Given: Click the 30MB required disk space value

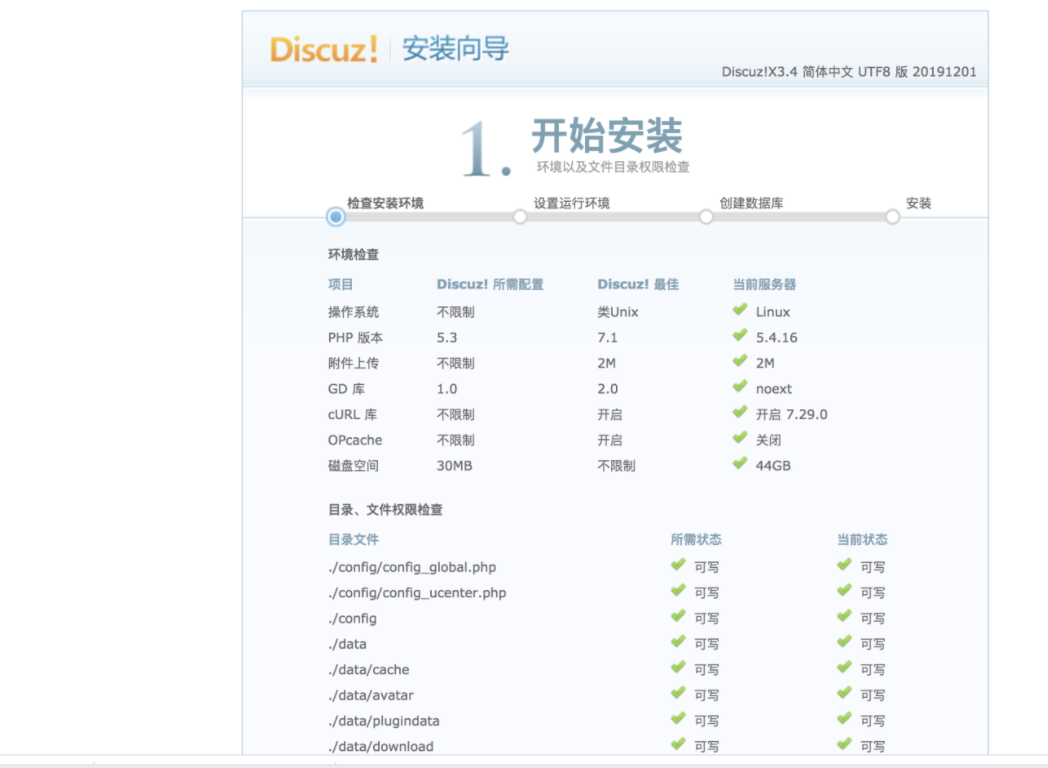Looking at the screenshot, I should (x=454, y=466).
